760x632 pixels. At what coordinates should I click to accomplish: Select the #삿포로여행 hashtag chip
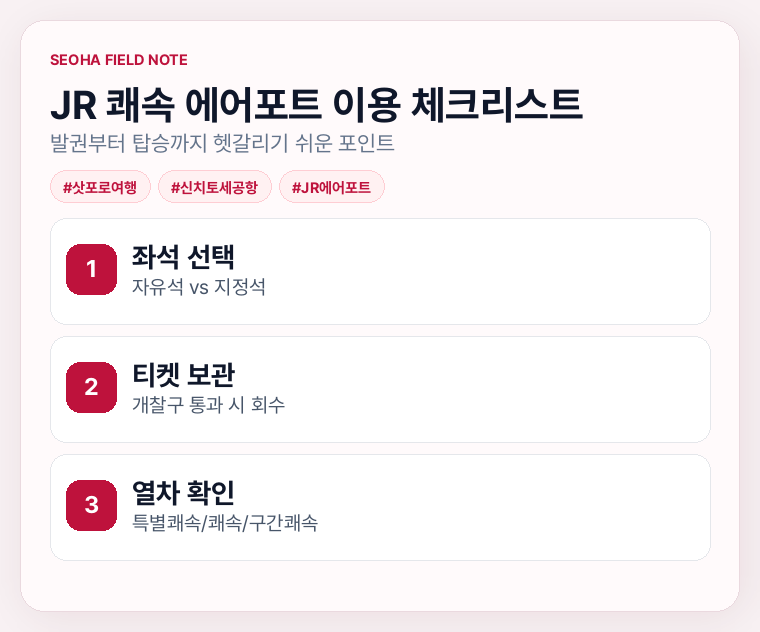(100, 187)
